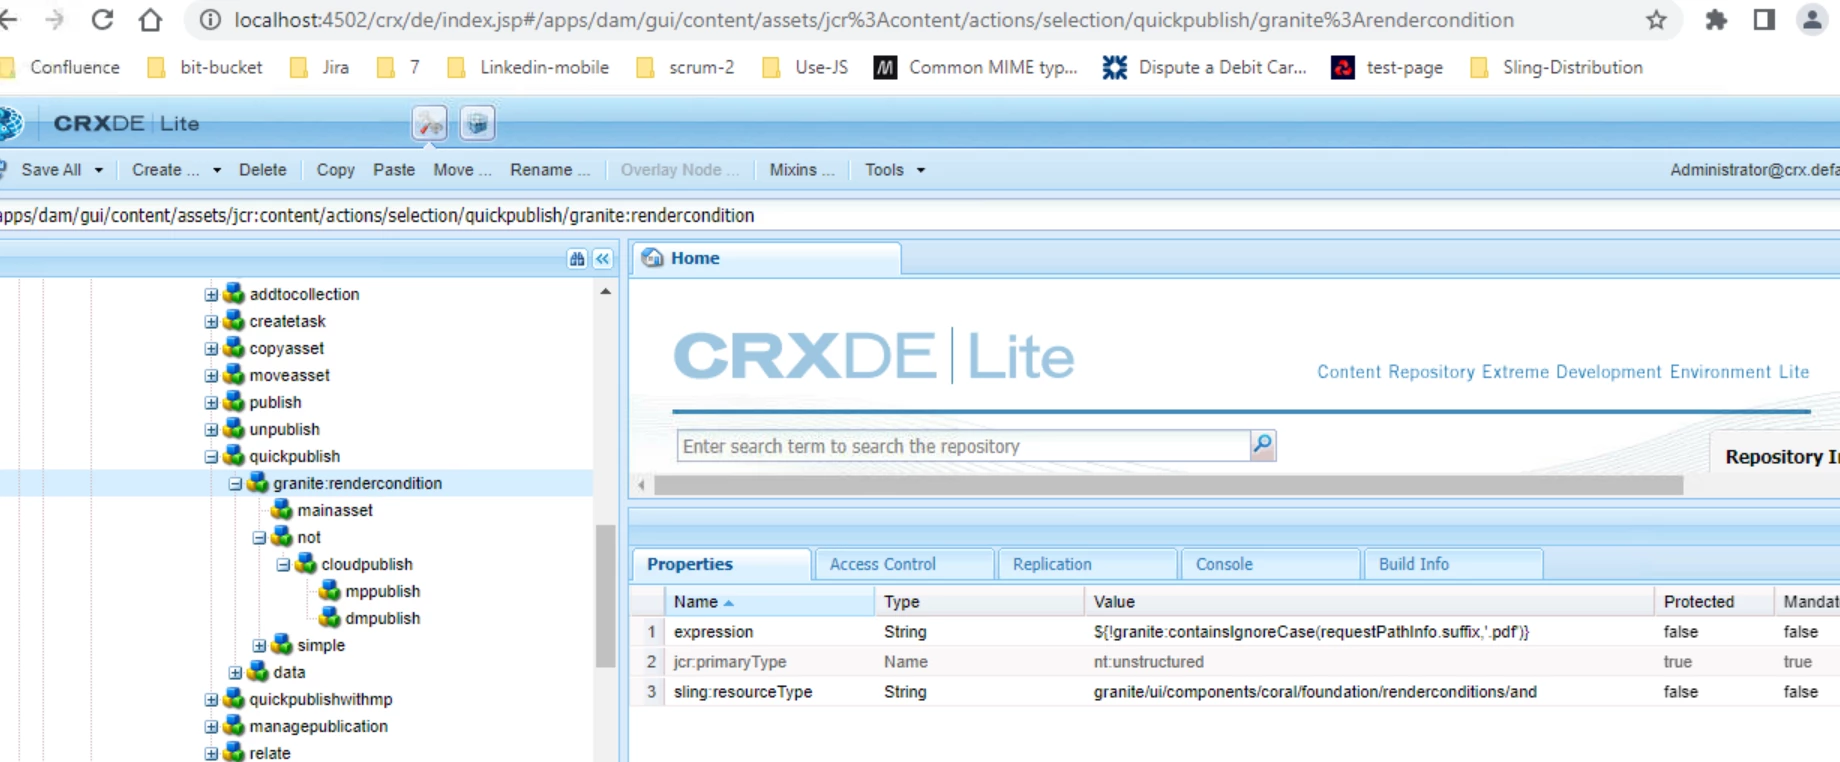Collapse the granite:rendercondition node
The height and width of the screenshot is (762, 1840).
coord(235,483)
